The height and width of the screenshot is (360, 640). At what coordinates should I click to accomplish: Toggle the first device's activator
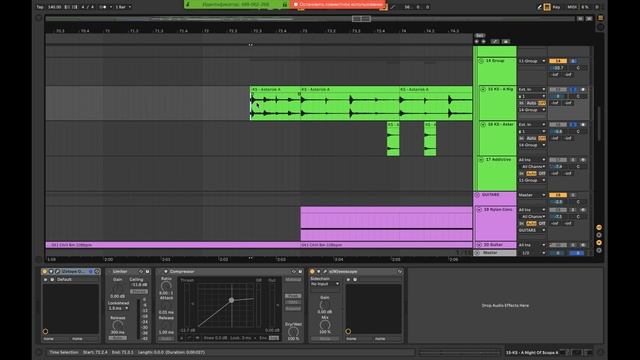pos(44,271)
